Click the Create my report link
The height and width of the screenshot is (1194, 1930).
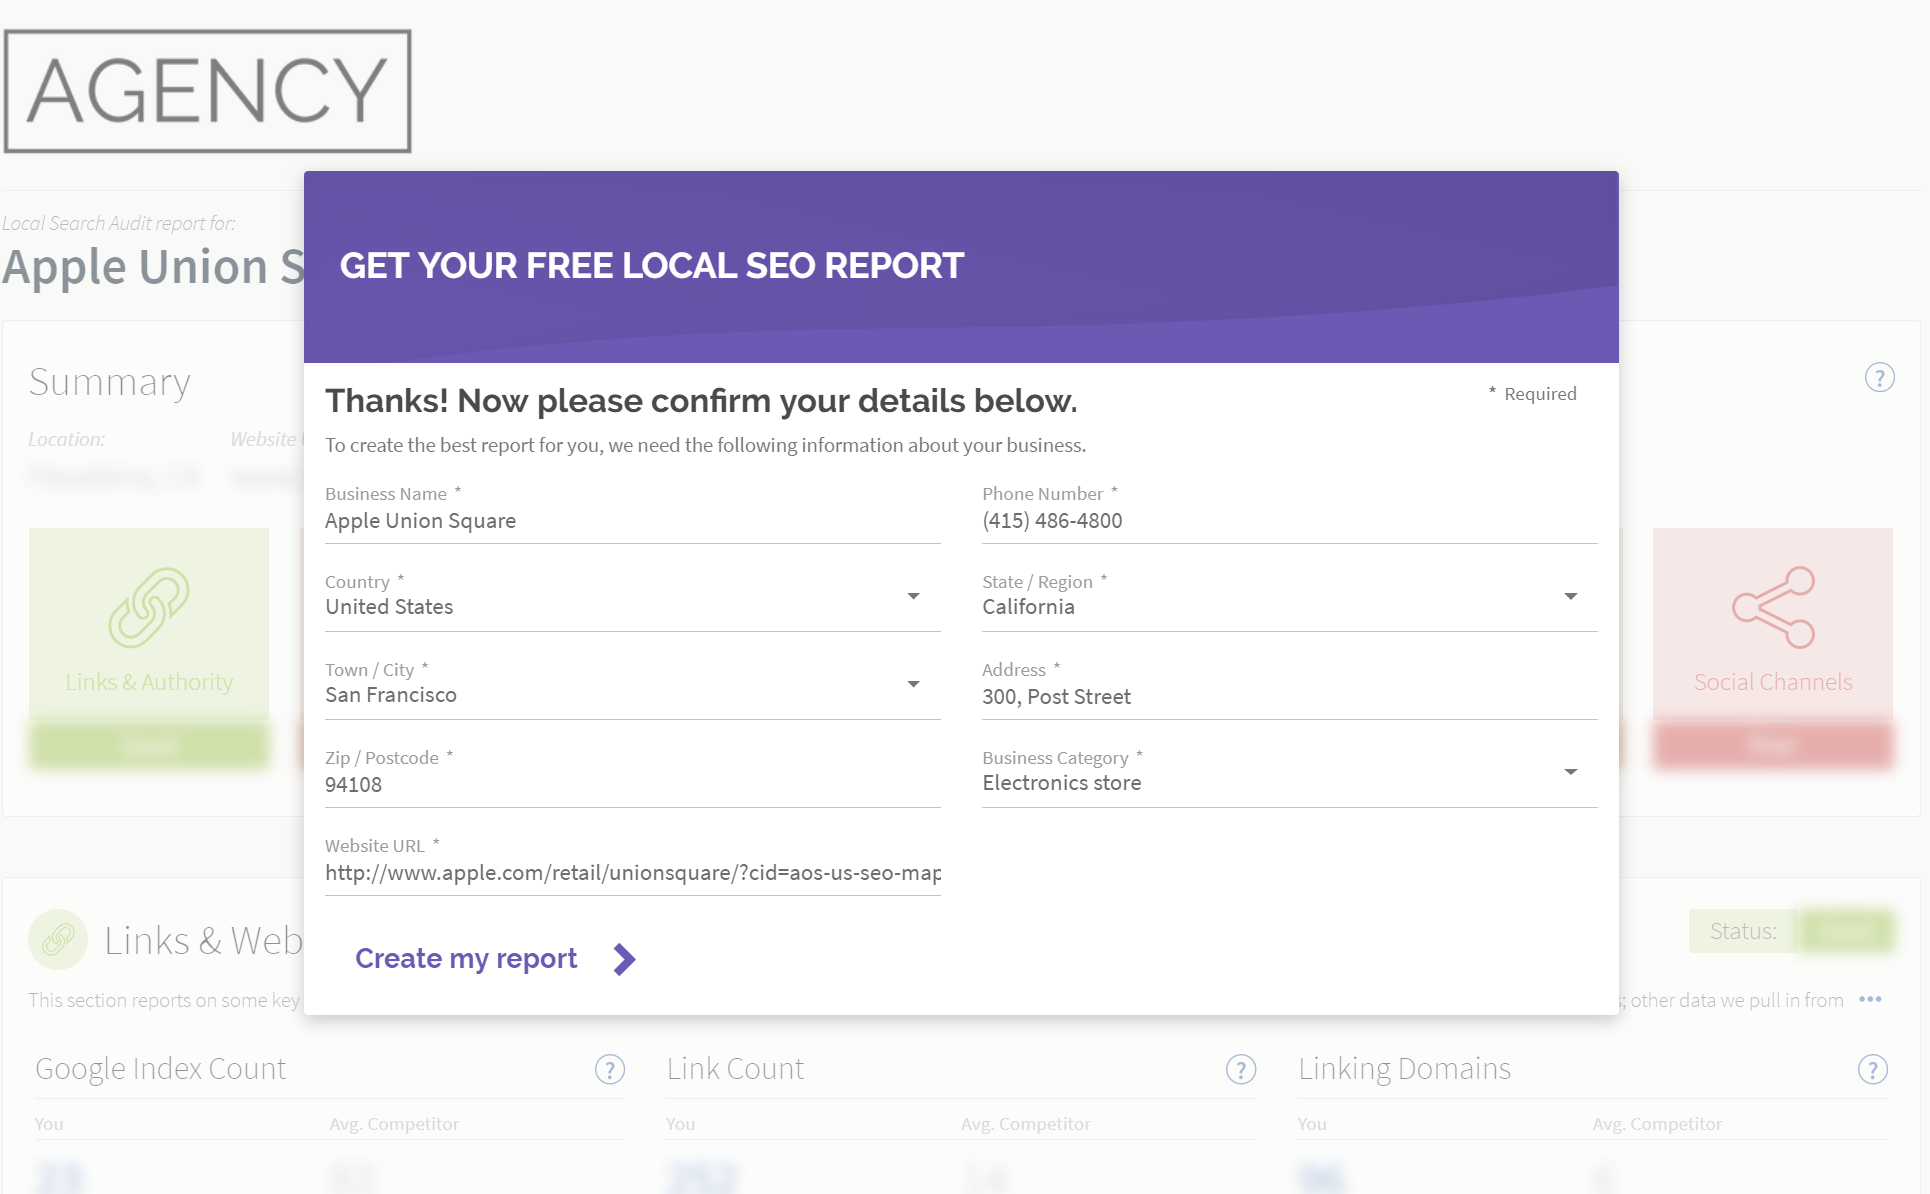coord(466,958)
